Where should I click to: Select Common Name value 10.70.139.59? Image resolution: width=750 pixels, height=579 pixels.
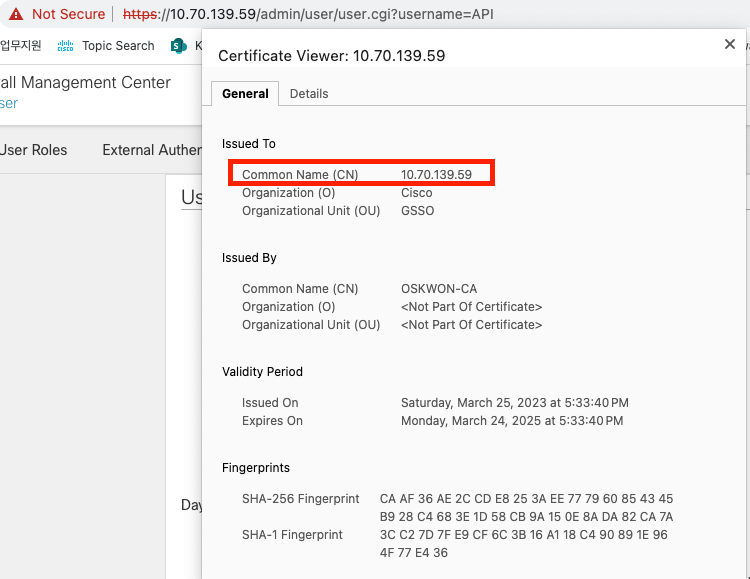(436, 175)
